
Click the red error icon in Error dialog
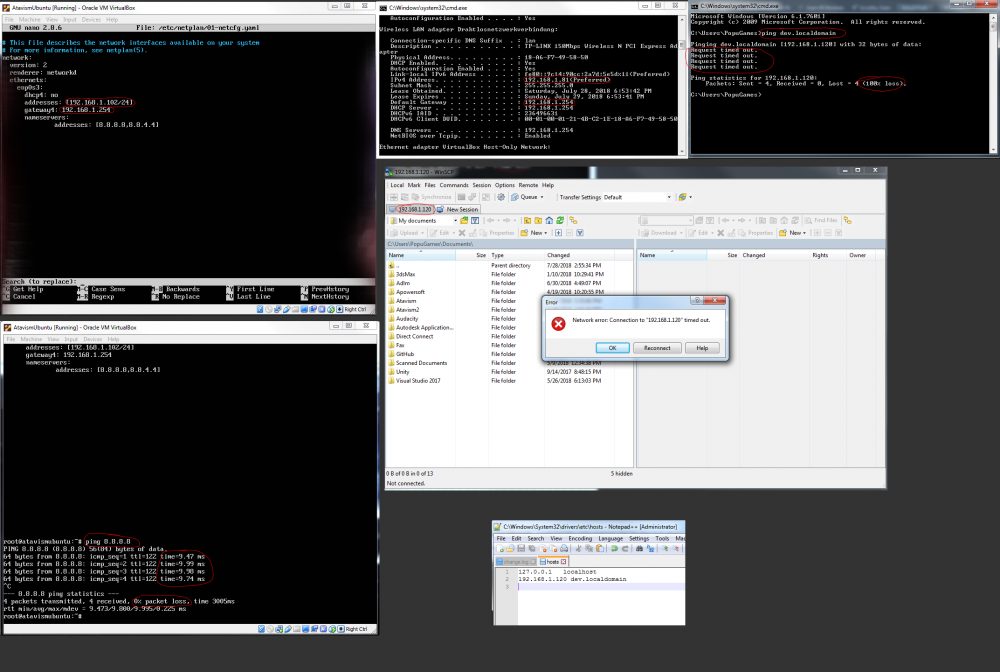(x=559, y=323)
